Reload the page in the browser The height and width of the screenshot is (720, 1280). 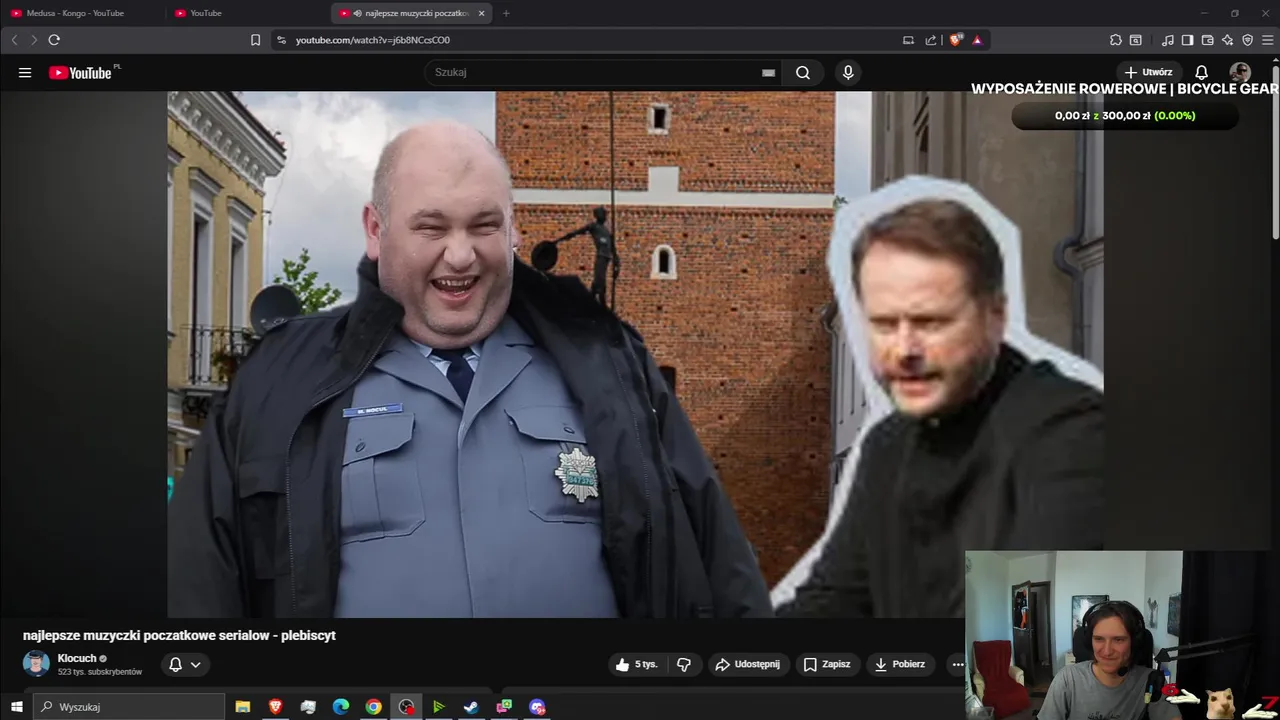(x=54, y=40)
